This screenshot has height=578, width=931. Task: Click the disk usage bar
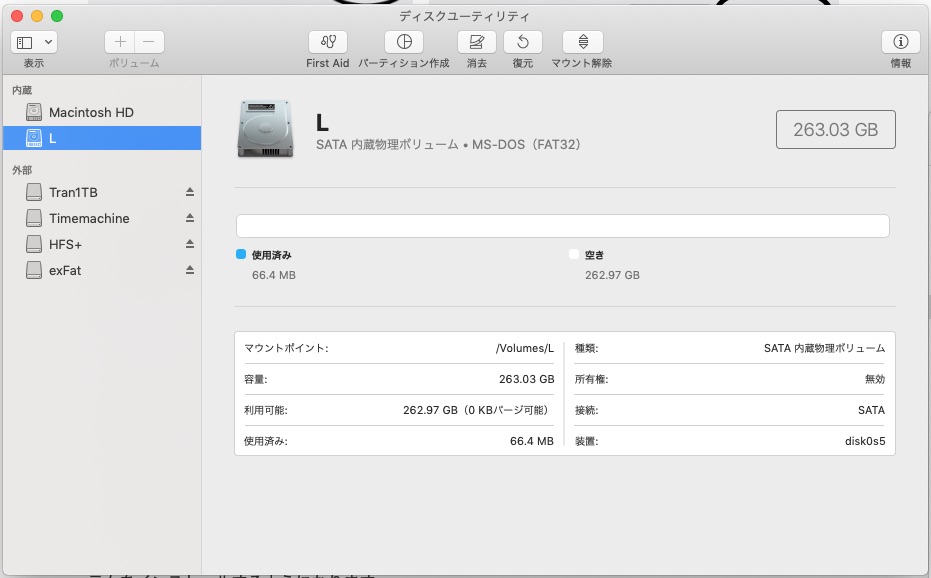pyautogui.click(x=562, y=226)
